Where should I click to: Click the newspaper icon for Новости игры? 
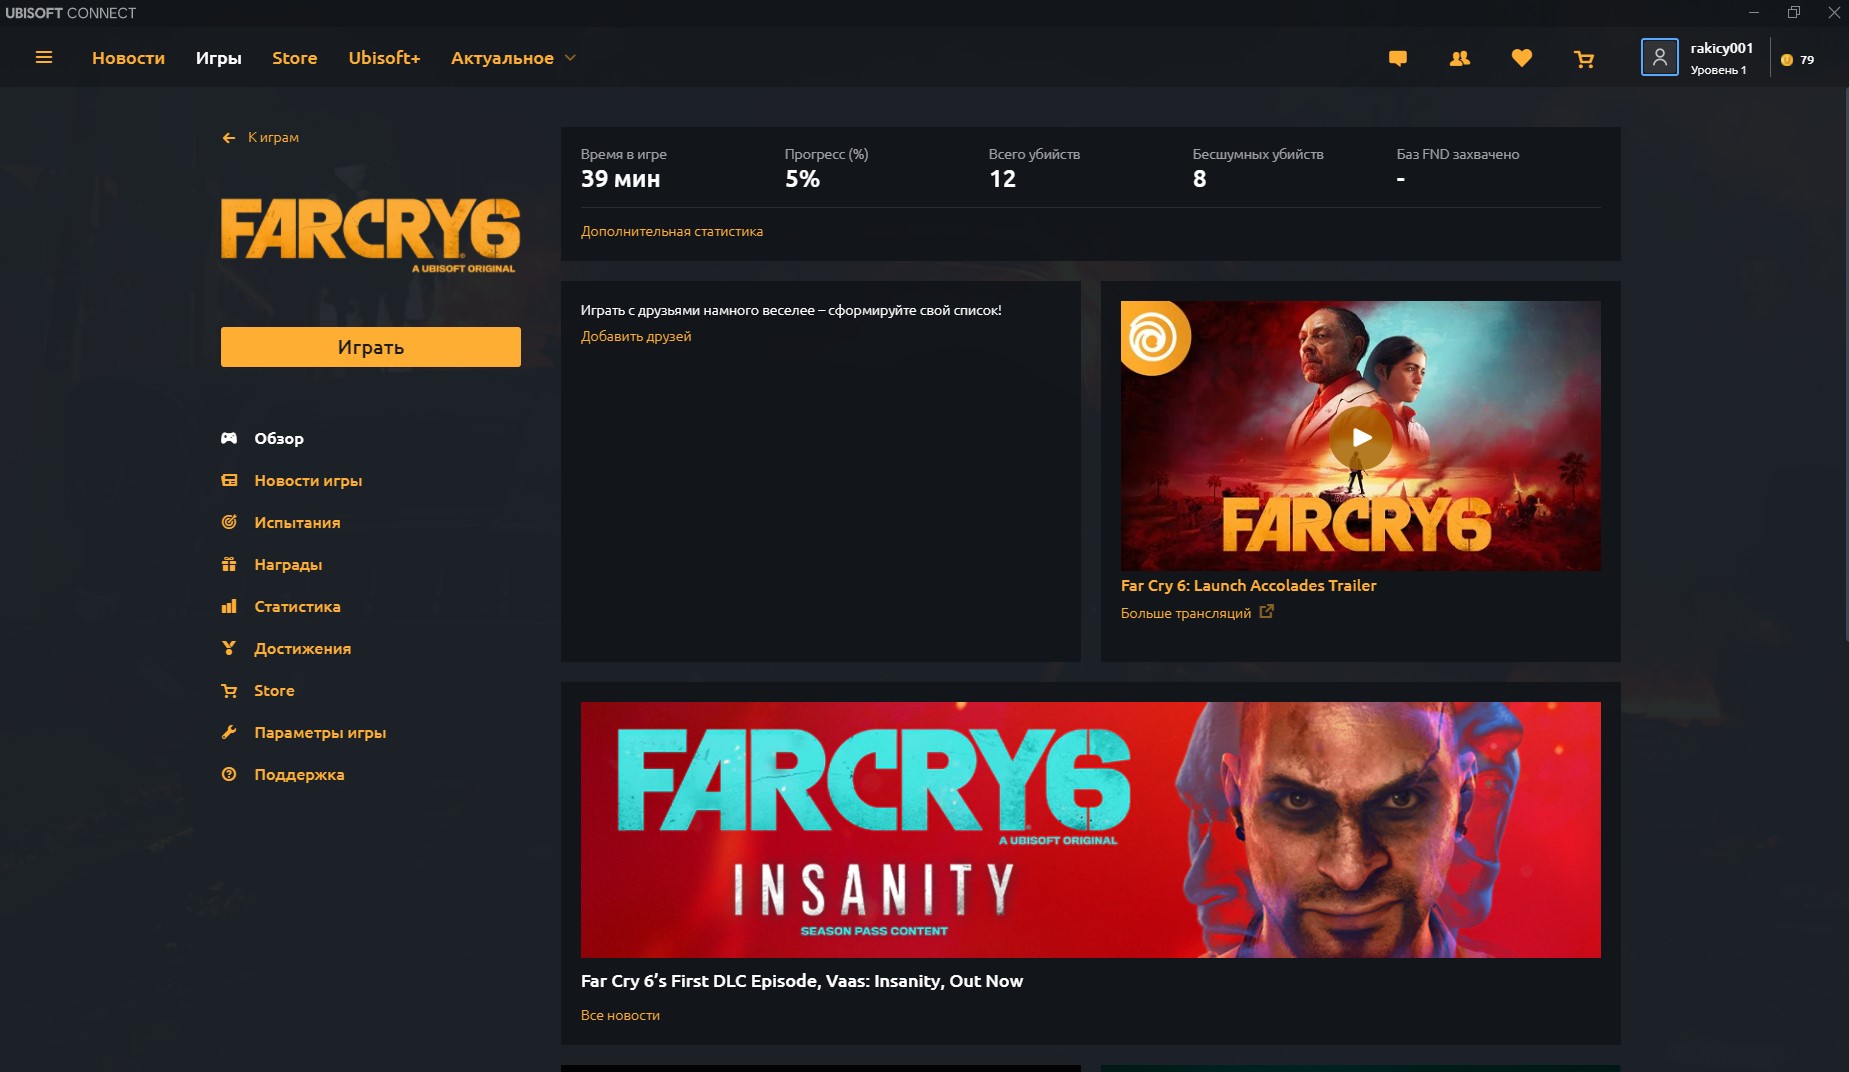(x=229, y=480)
